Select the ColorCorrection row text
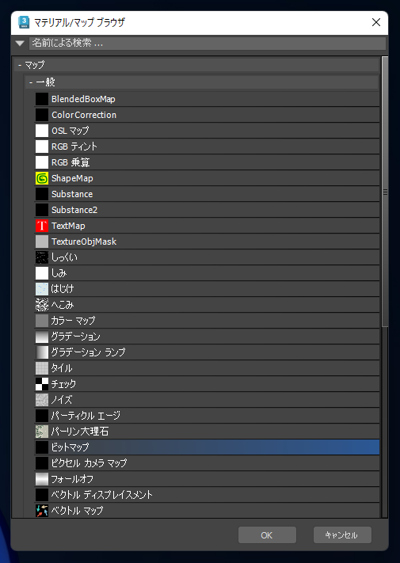 point(84,115)
